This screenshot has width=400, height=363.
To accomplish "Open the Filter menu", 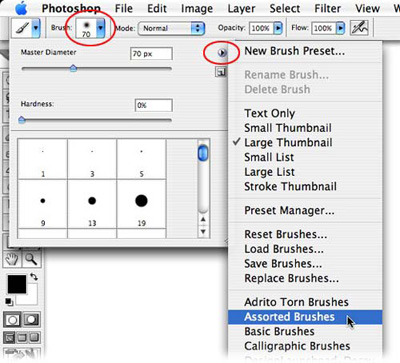I will tap(328, 8).
